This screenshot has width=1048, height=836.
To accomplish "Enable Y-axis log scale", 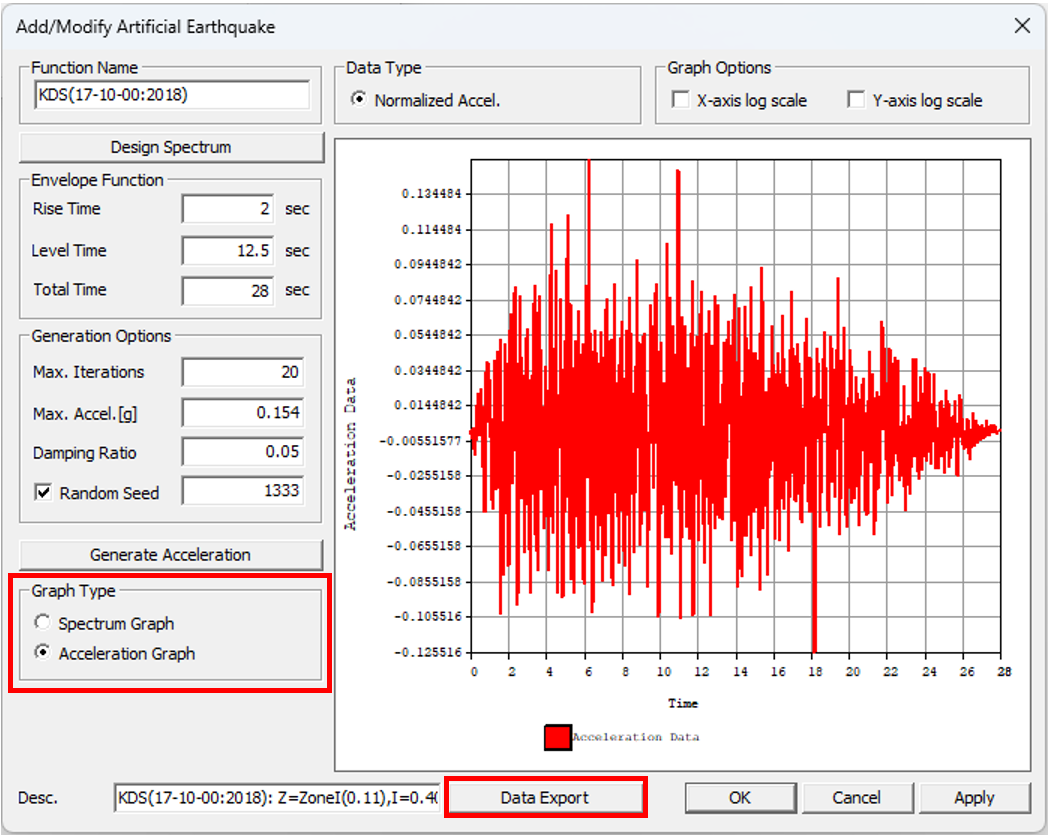I will (856, 100).
